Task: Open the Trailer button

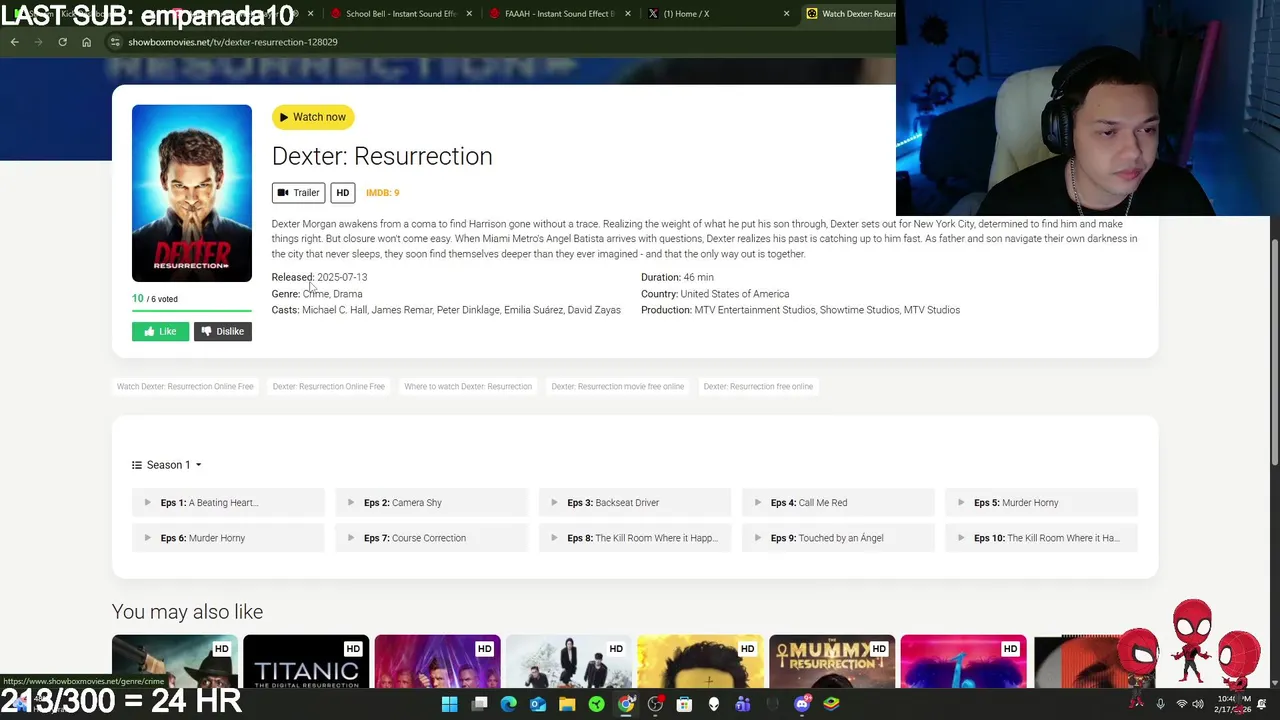Action: (298, 193)
